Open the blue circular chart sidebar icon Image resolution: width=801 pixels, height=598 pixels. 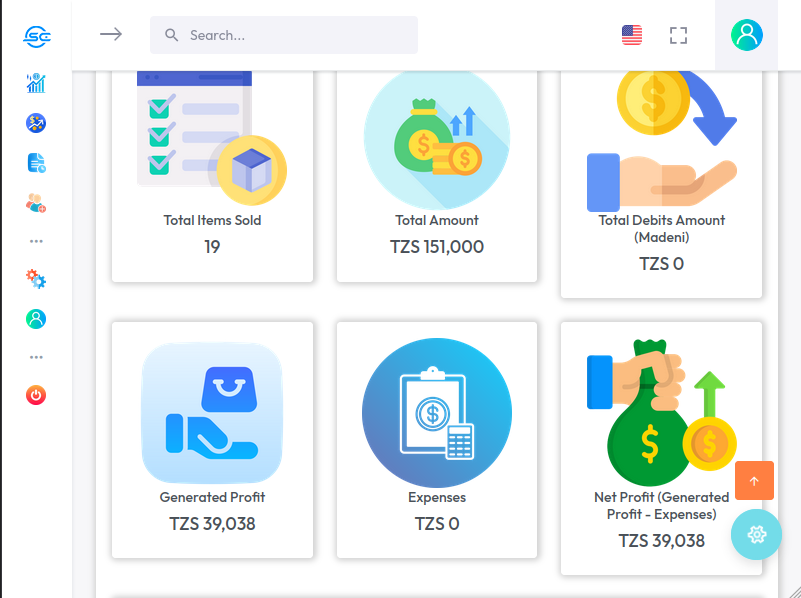point(36,123)
